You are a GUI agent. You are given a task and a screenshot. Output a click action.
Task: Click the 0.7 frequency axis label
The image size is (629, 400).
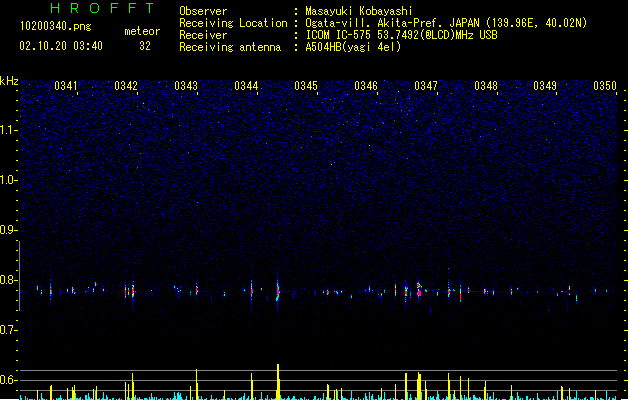coord(8,330)
